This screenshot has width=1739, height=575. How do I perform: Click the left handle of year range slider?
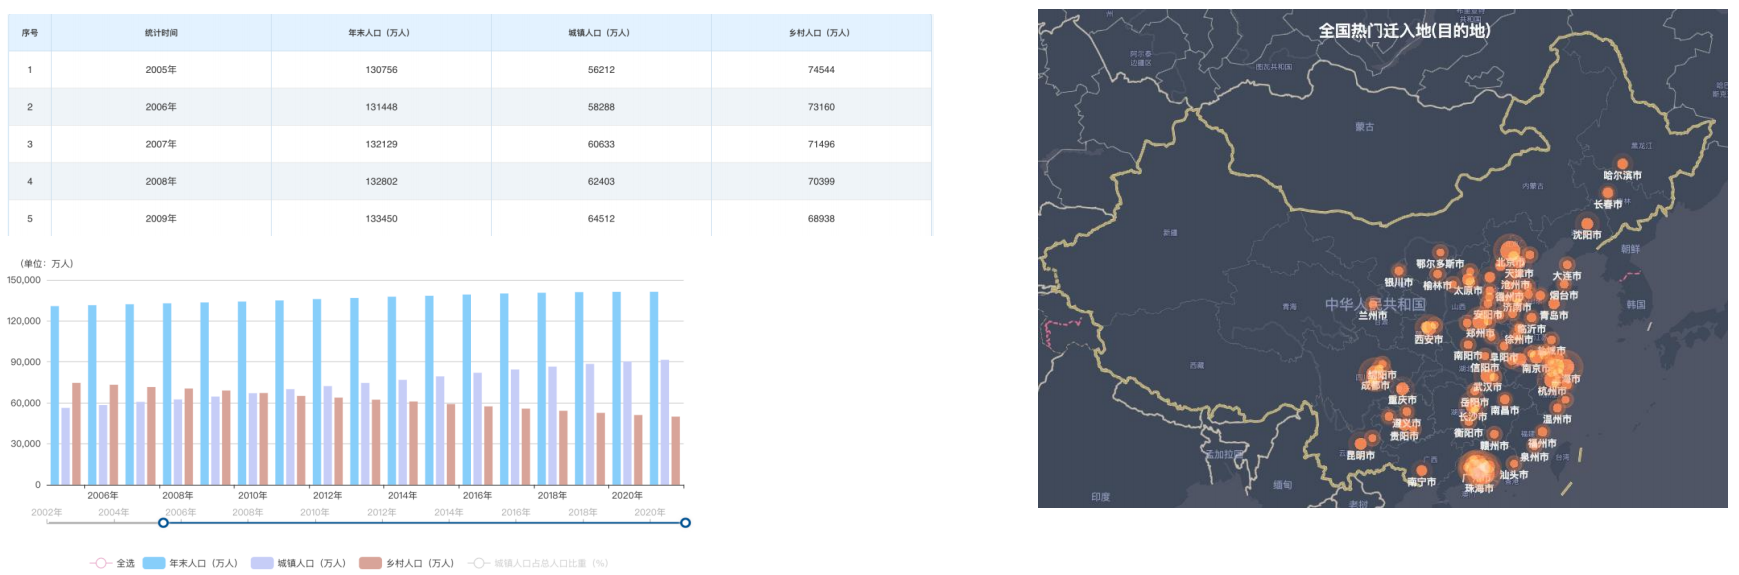[x=164, y=523]
